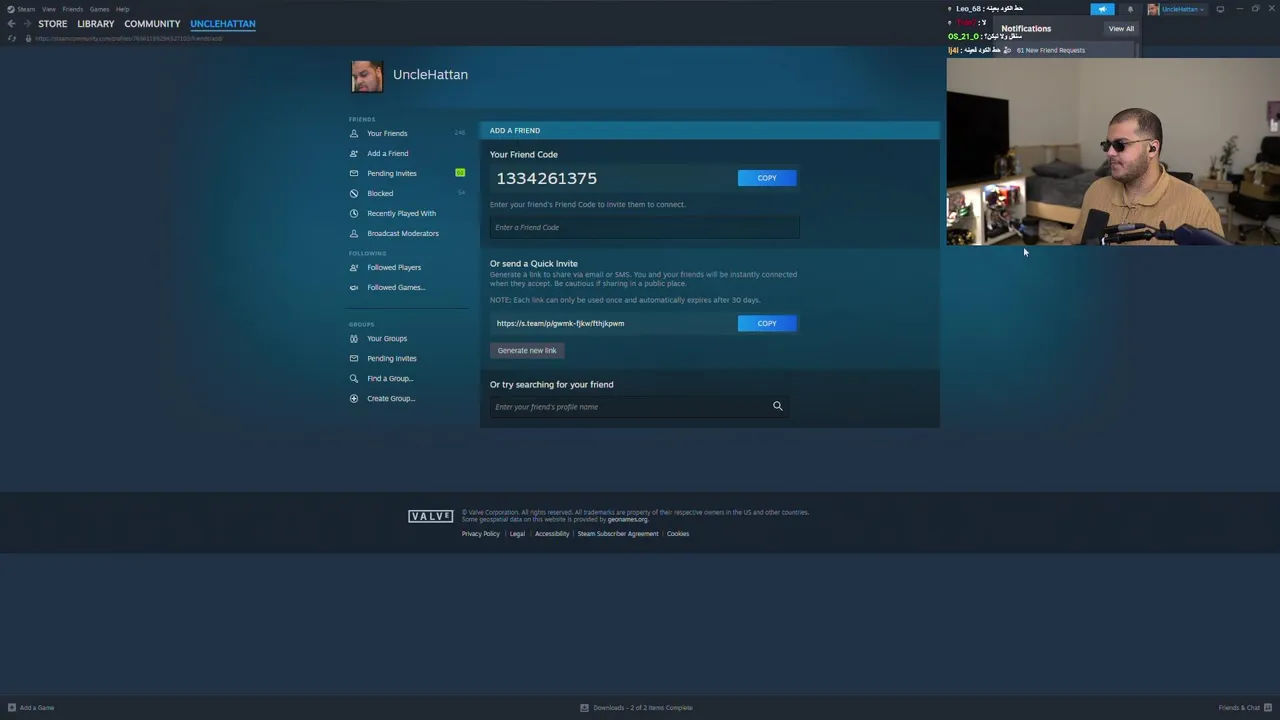Go to the STORE tab
The width and height of the screenshot is (1280, 720).
click(x=53, y=24)
